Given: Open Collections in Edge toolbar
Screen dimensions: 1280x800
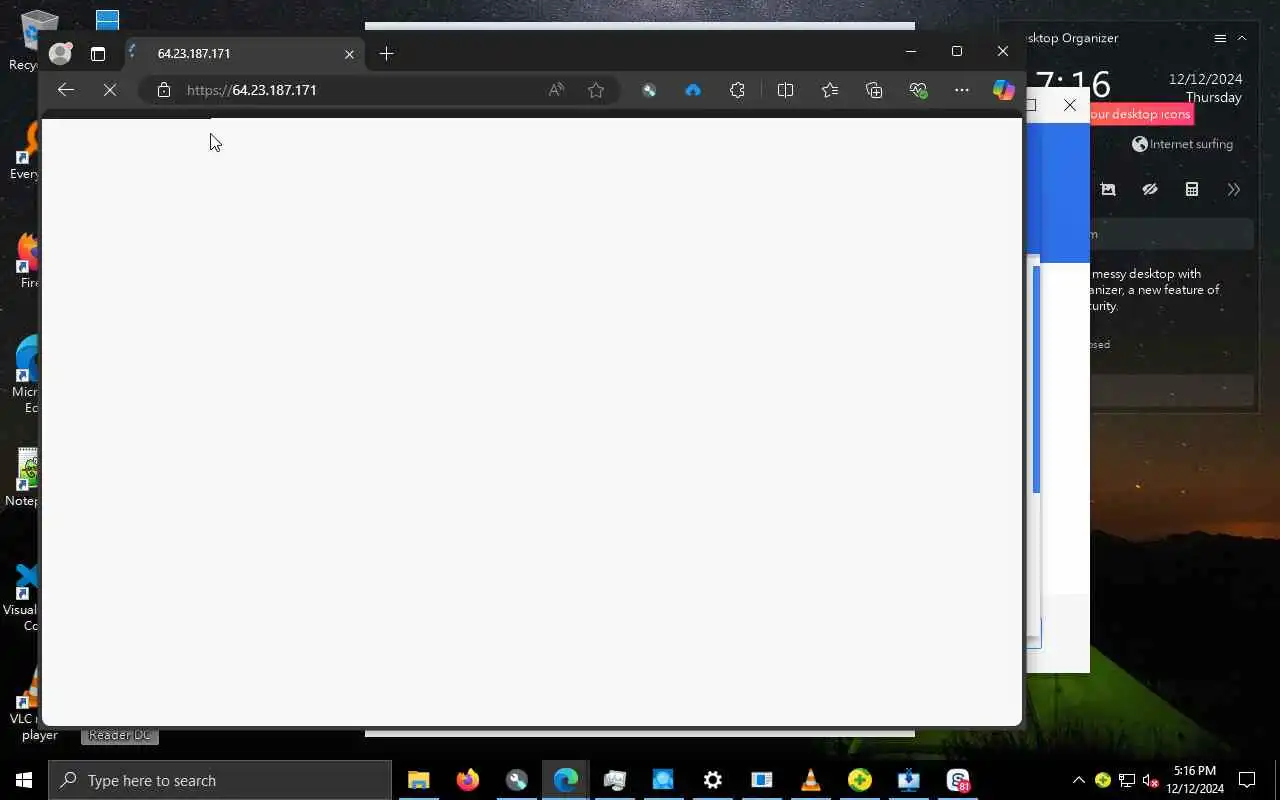Looking at the screenshot, I should (x=874, y=90).
